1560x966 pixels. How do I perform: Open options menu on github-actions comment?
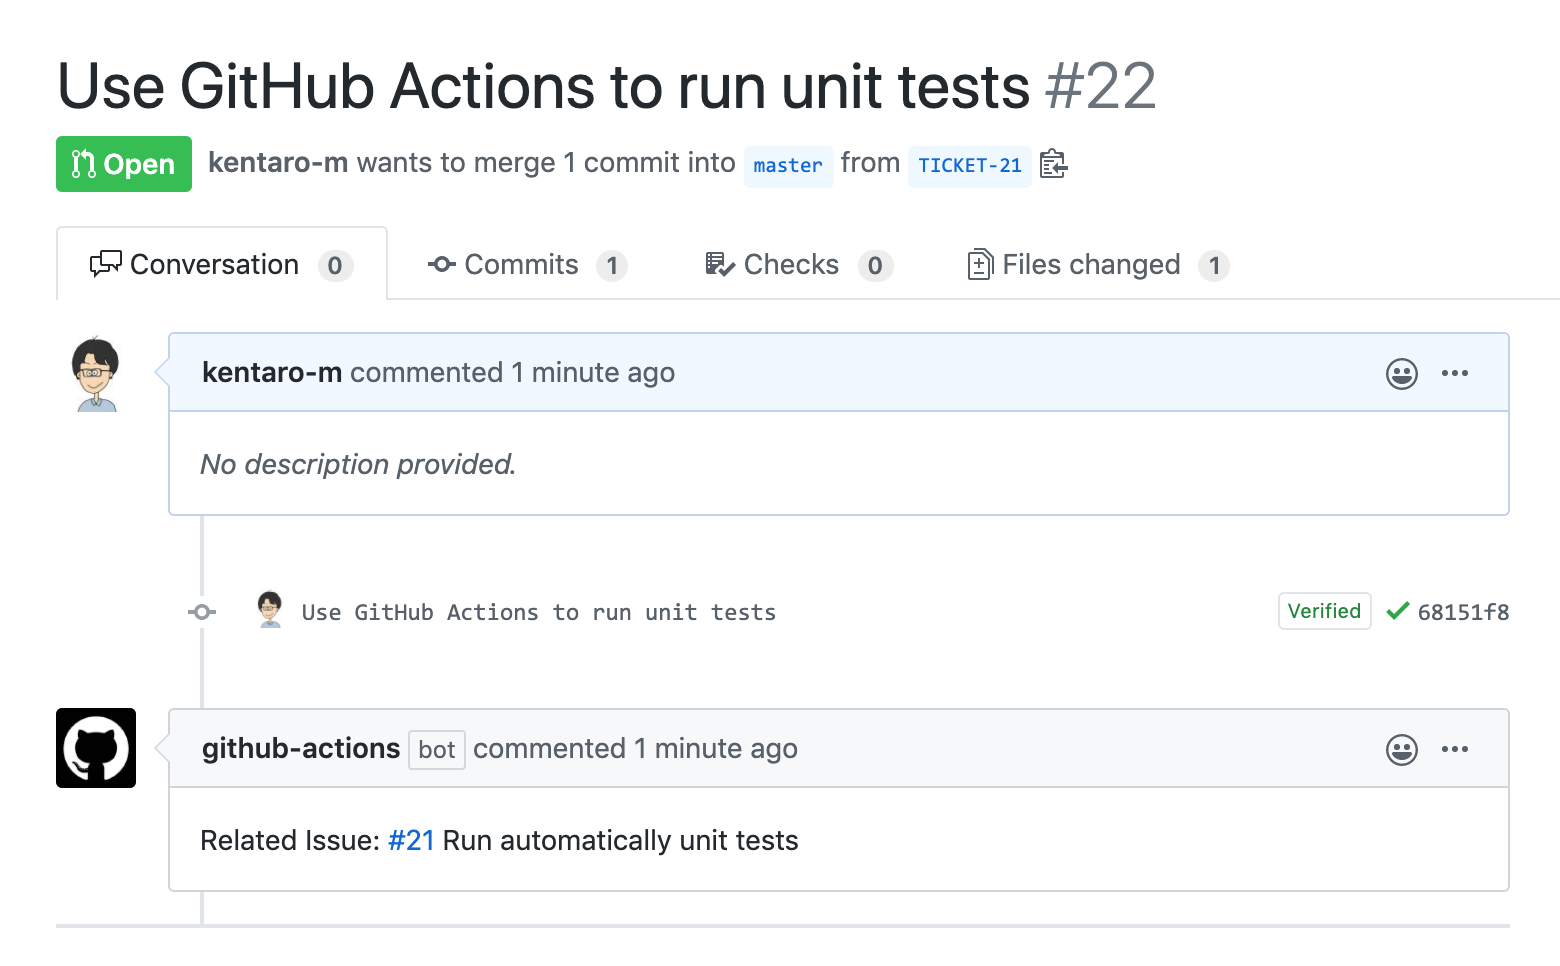(1455, 749)
